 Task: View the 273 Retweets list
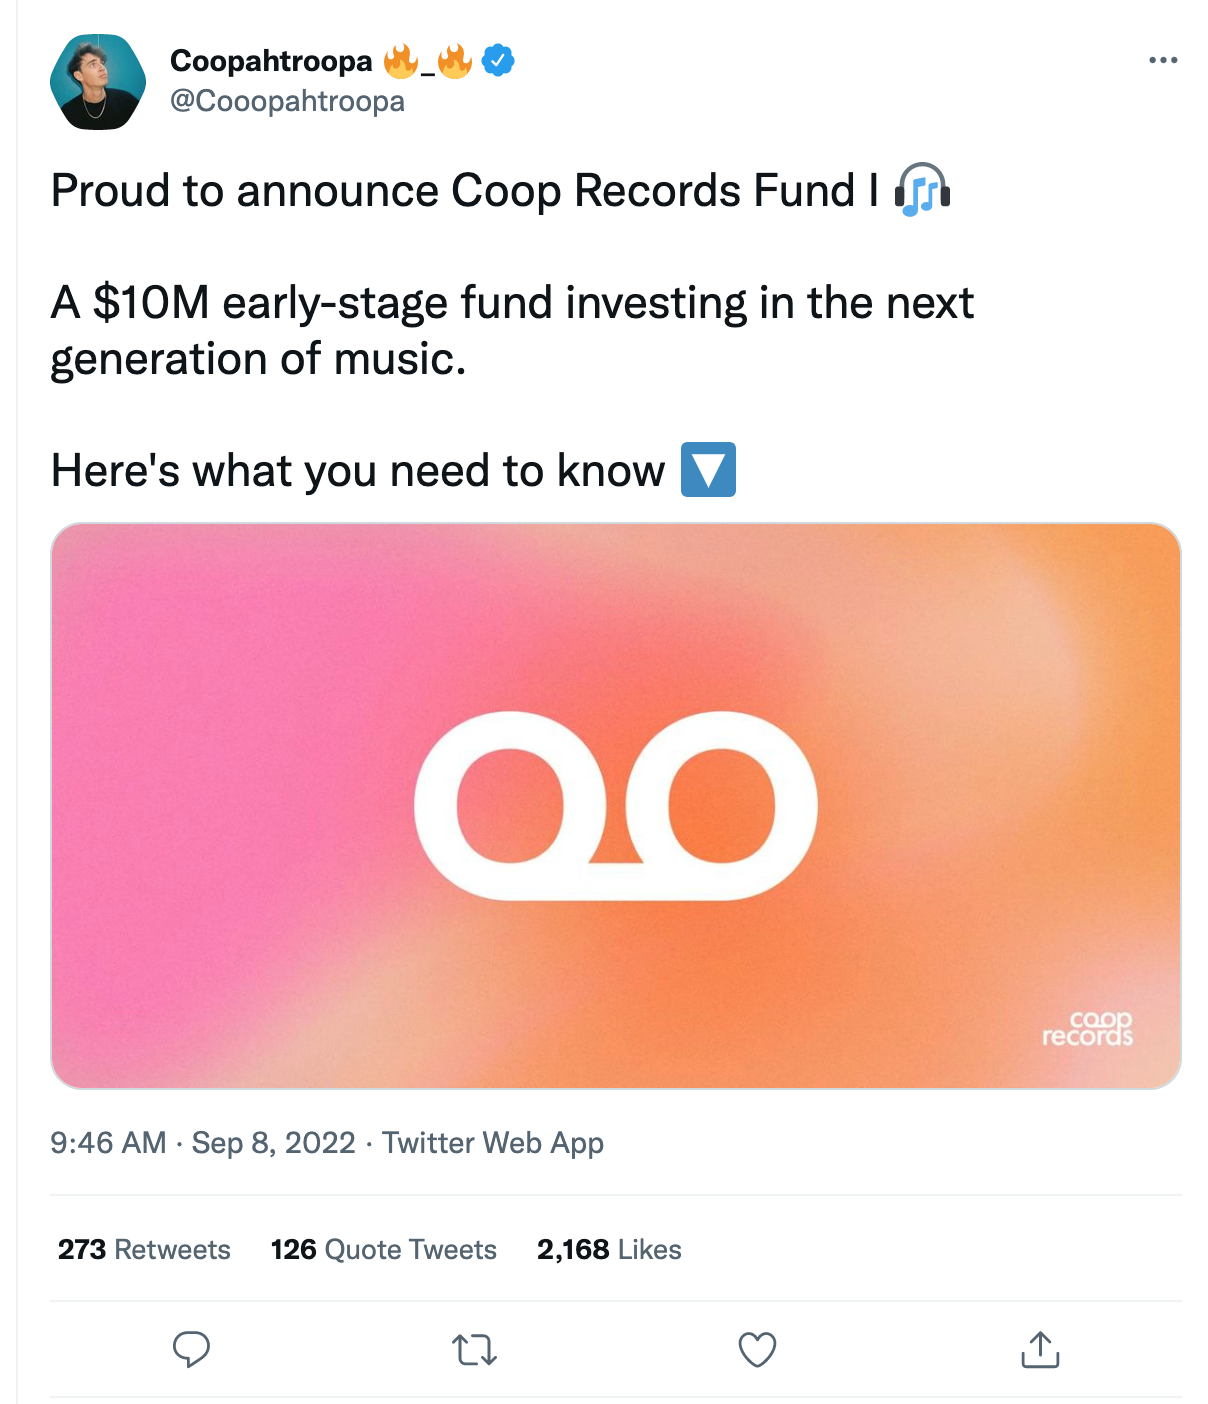(144, 1249)
